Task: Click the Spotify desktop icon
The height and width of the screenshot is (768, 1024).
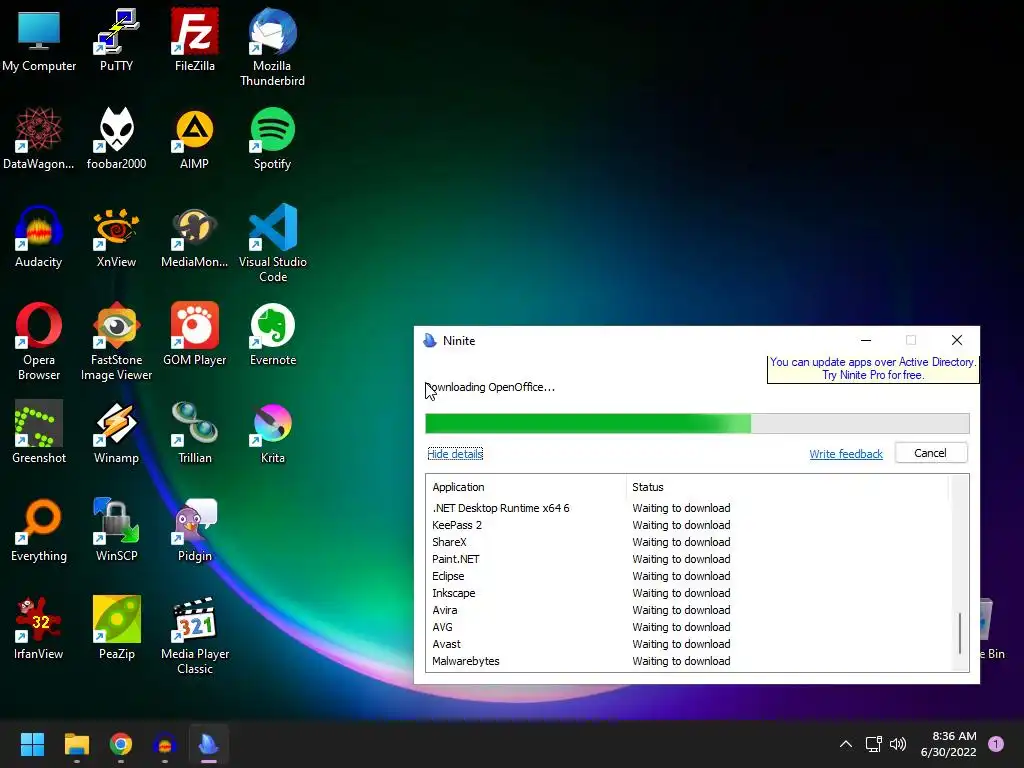Action: pyautogui.click(x=272, y=138)
